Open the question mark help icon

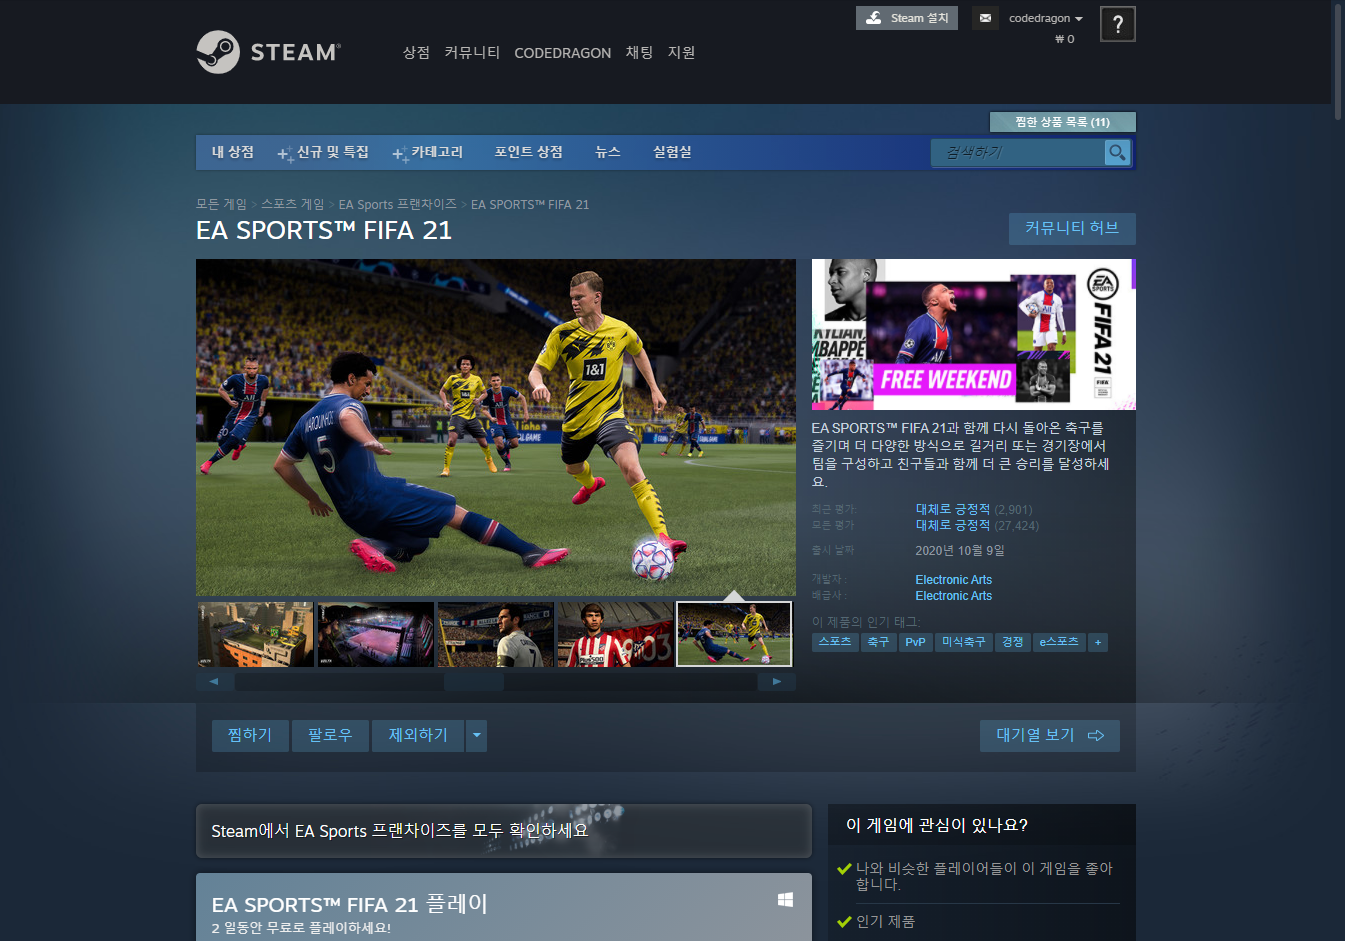click(x=1117, y=24)
